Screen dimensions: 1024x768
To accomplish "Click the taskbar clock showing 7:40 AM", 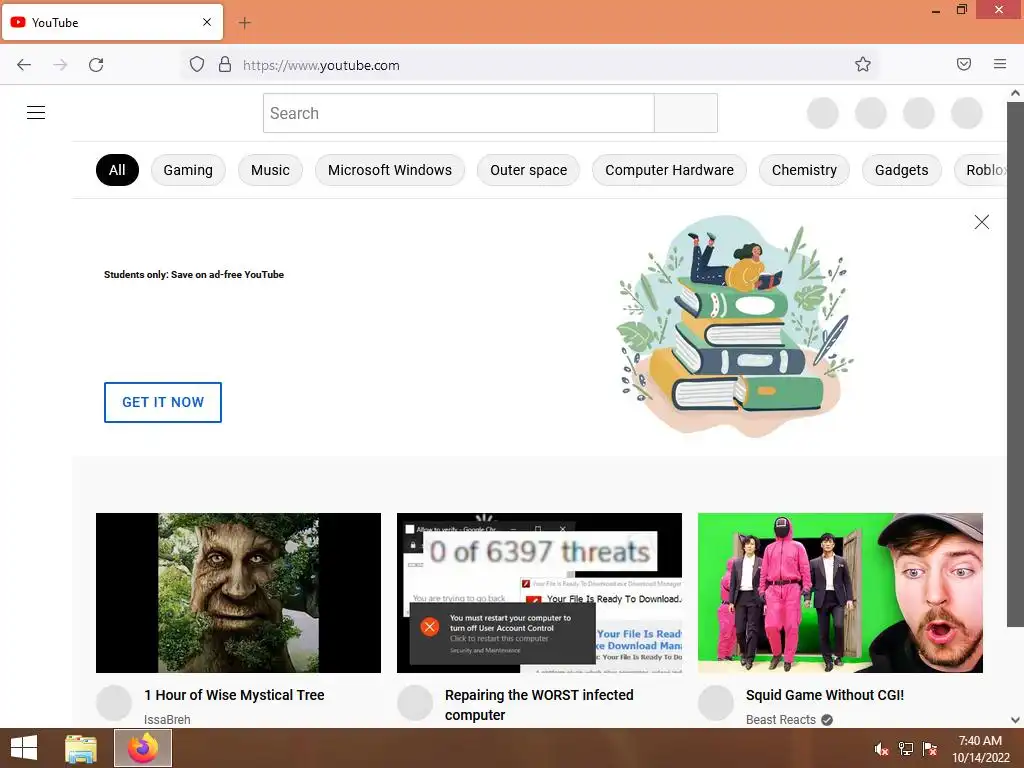I will coord(980,749).
